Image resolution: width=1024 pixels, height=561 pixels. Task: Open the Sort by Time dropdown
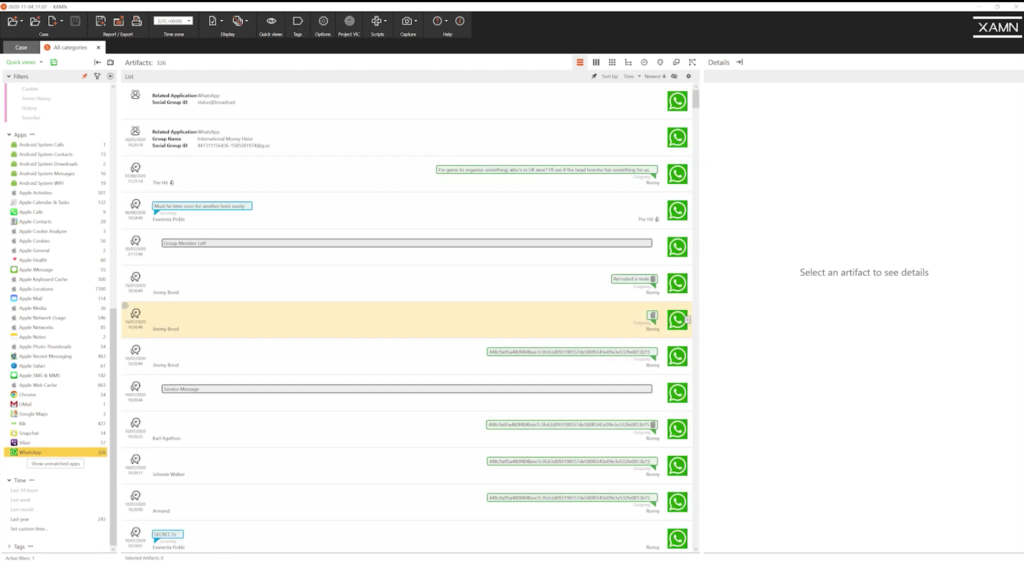click(x=632, y=76)
